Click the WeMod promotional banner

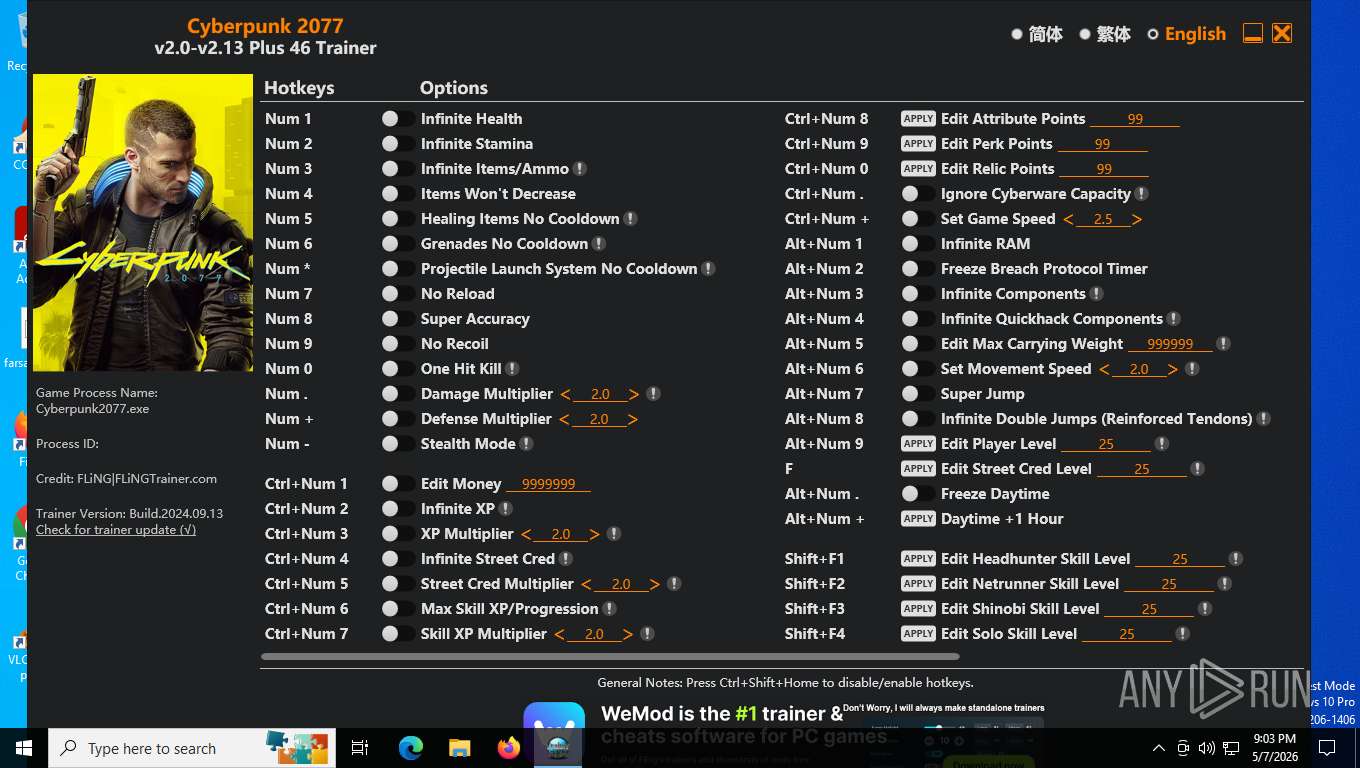(784, 734)
